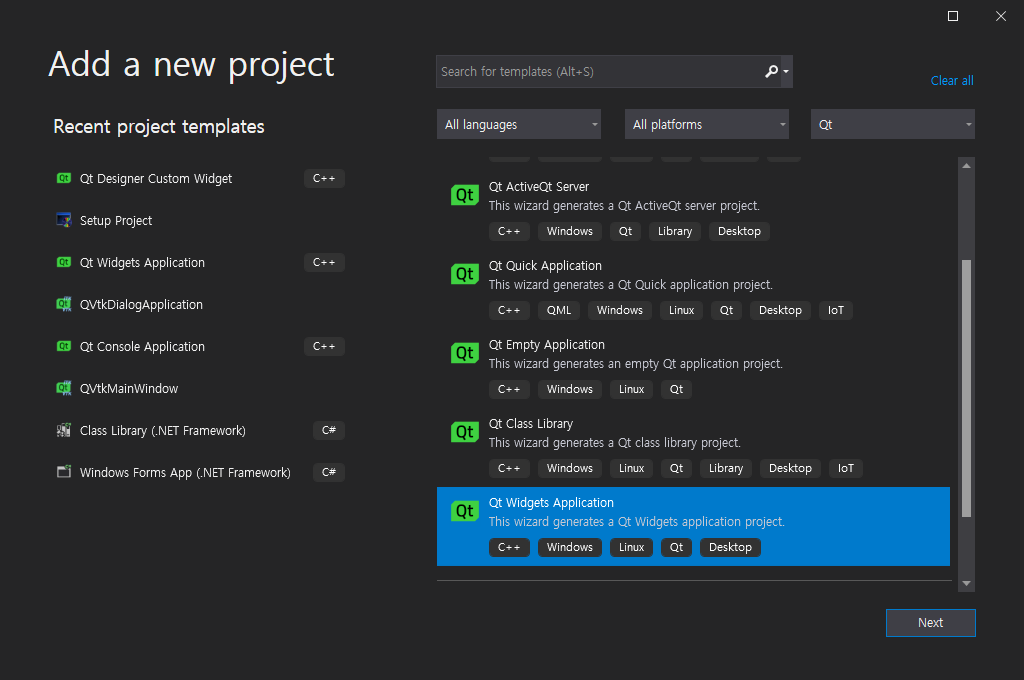
Task: Click the QVtkMainWindow icon
Action: [x=63, y=388]
